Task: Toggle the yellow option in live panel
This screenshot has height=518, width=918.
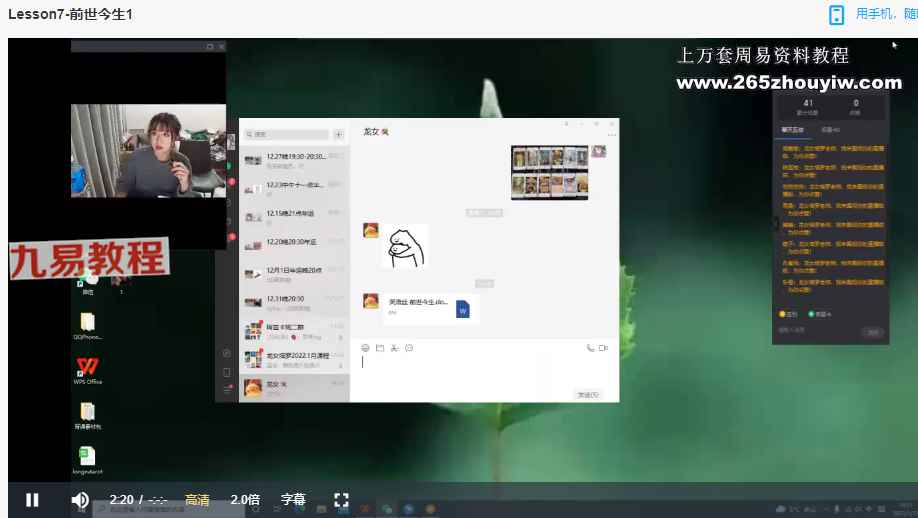Action: coord(788,314)
